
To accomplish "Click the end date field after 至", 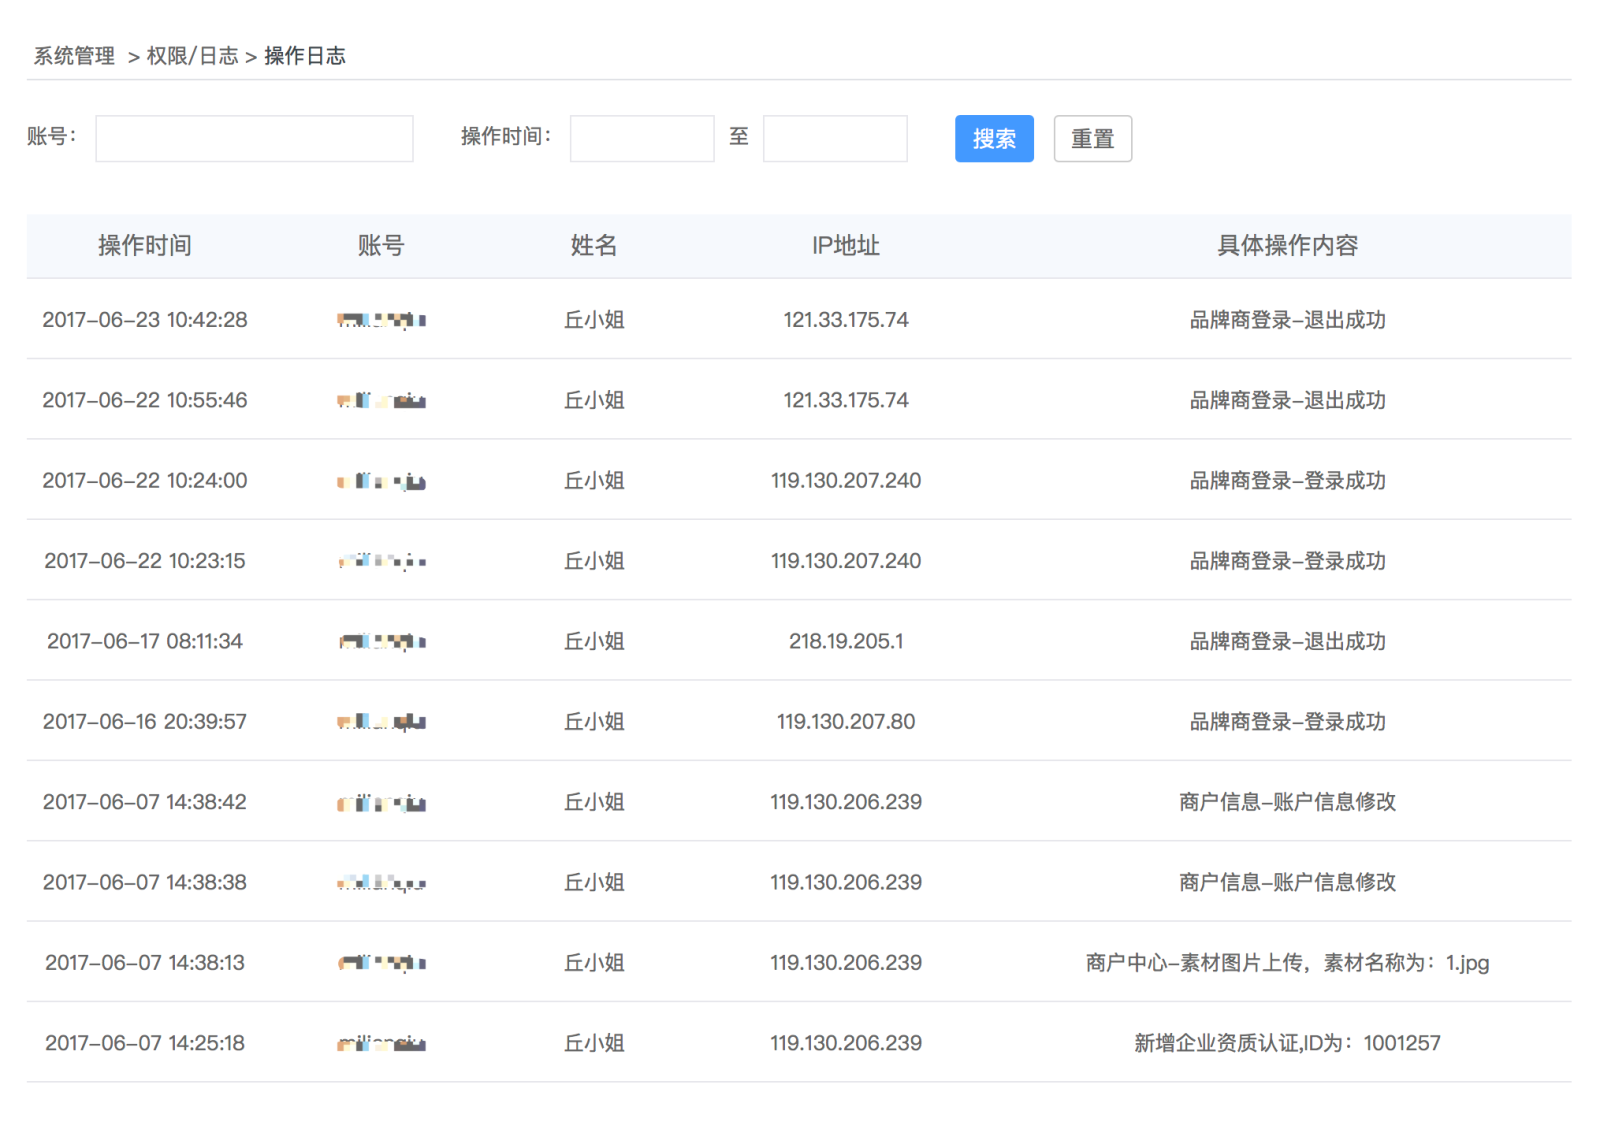I will tap(835, 138).
